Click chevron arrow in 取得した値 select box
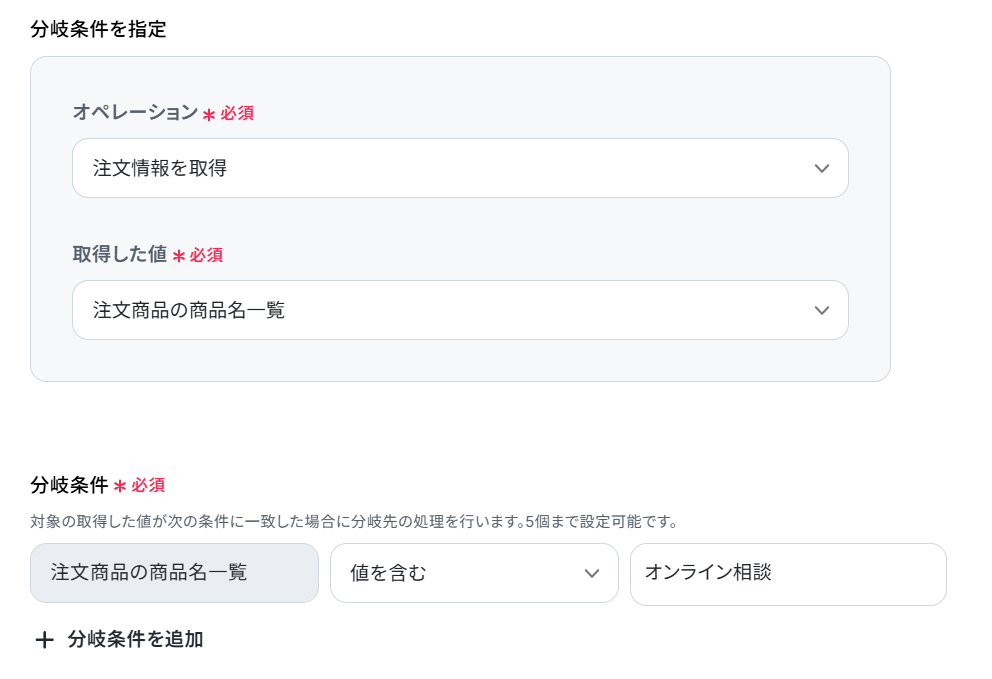Screen dimensions: 992x679 pyautogui.click(x=821, y=310)
